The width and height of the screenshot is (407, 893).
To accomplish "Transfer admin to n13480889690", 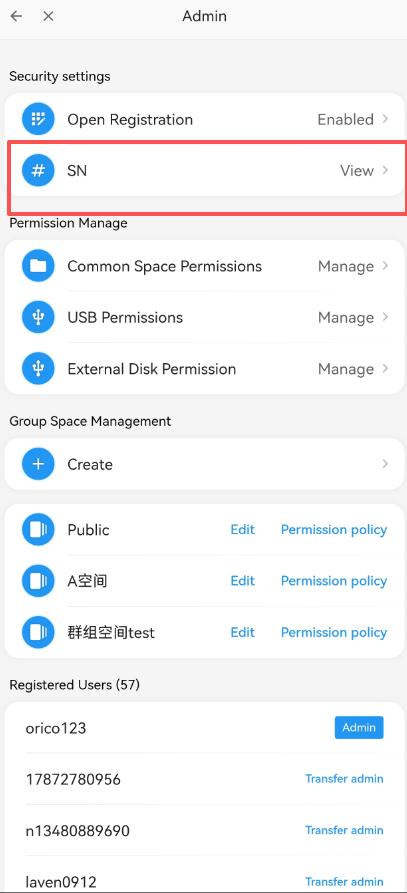I will 344,830.
